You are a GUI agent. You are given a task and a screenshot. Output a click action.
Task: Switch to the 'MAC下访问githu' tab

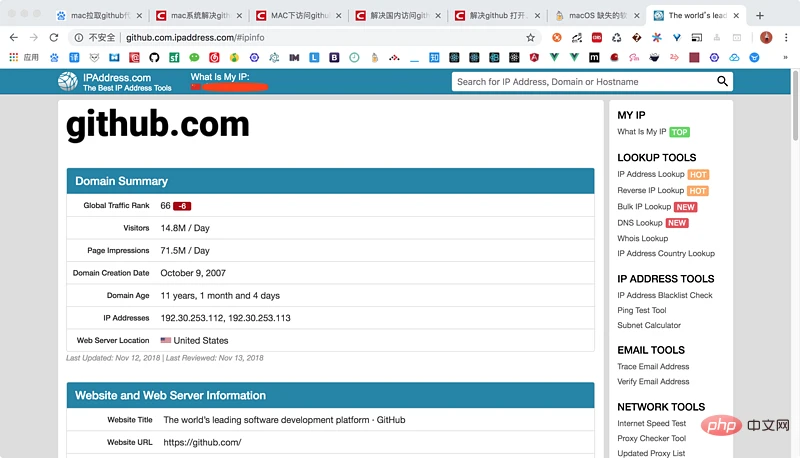[x=299, y=15]
